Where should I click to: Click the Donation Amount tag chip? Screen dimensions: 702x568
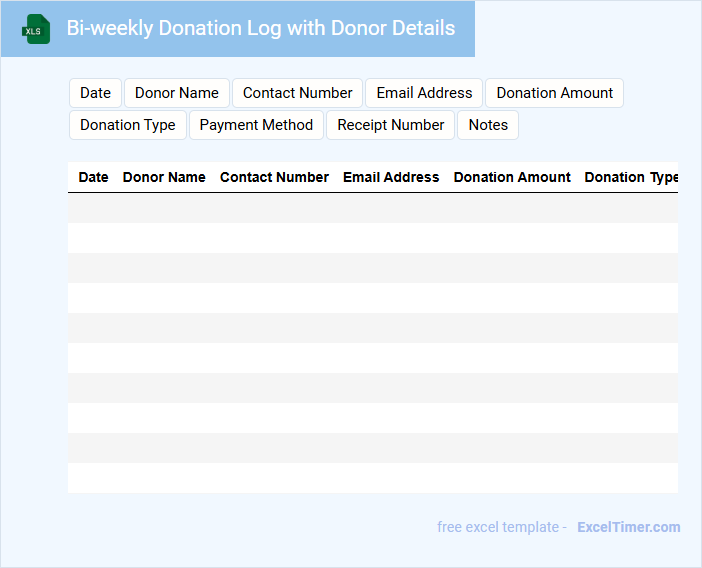pos(554,93)
